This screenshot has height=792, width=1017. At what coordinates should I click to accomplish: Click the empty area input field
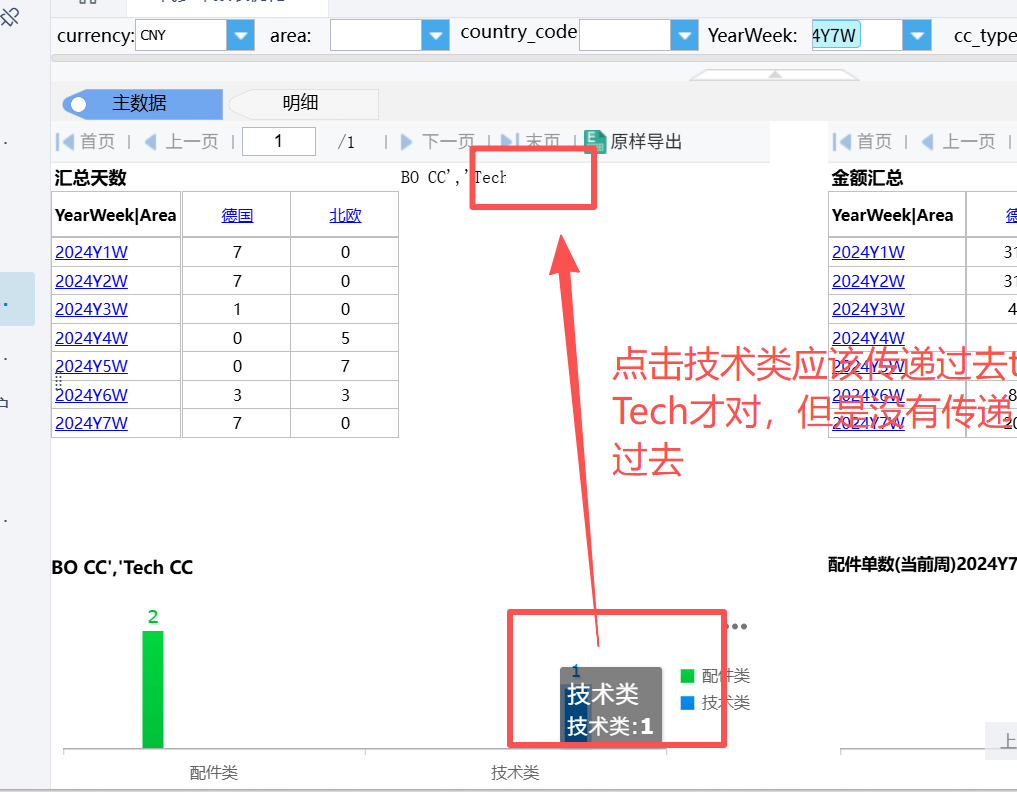tap(376, 35)
